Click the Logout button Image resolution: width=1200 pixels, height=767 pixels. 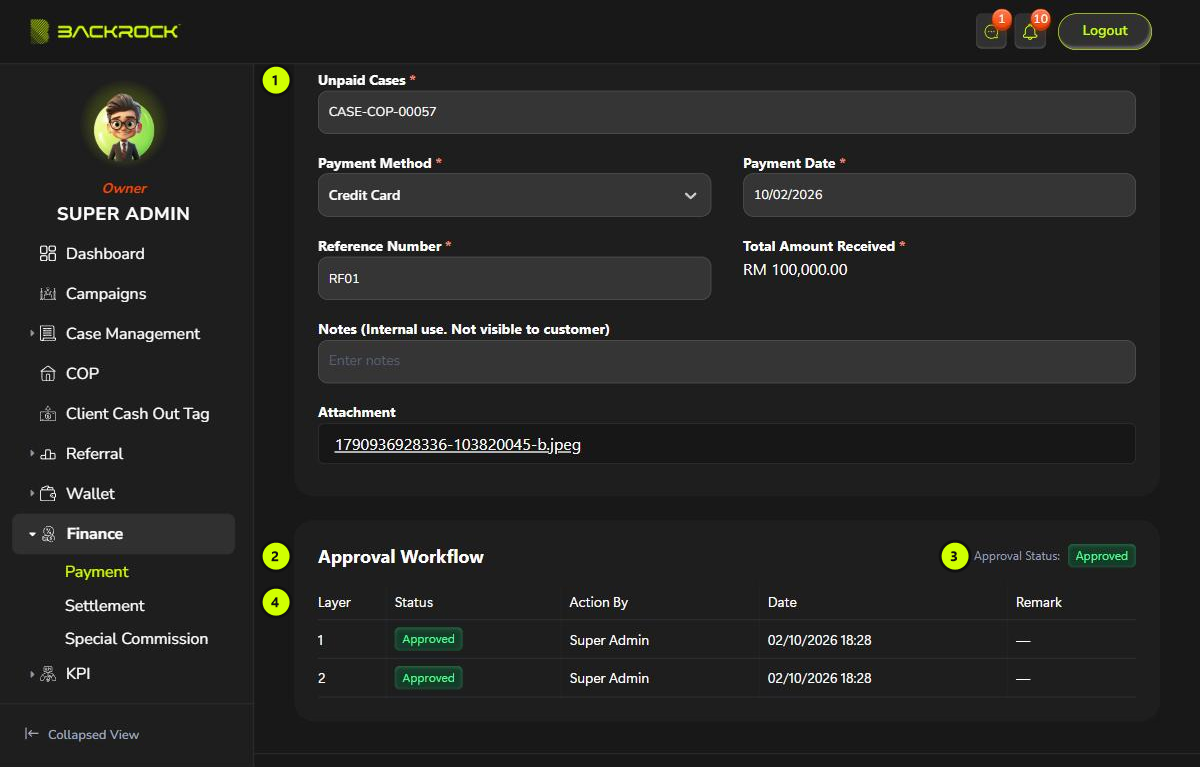tap(1105, 31)
